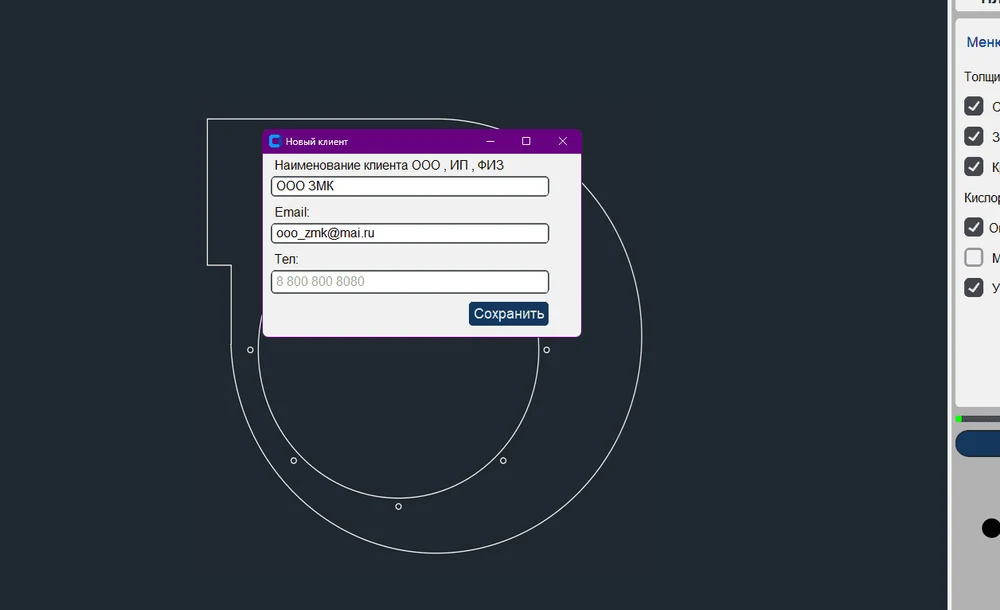The height and width of the screenshot is (610, 1000).
Task: Click the green-tipped progress bar in right panel
Action: point(978,418)
